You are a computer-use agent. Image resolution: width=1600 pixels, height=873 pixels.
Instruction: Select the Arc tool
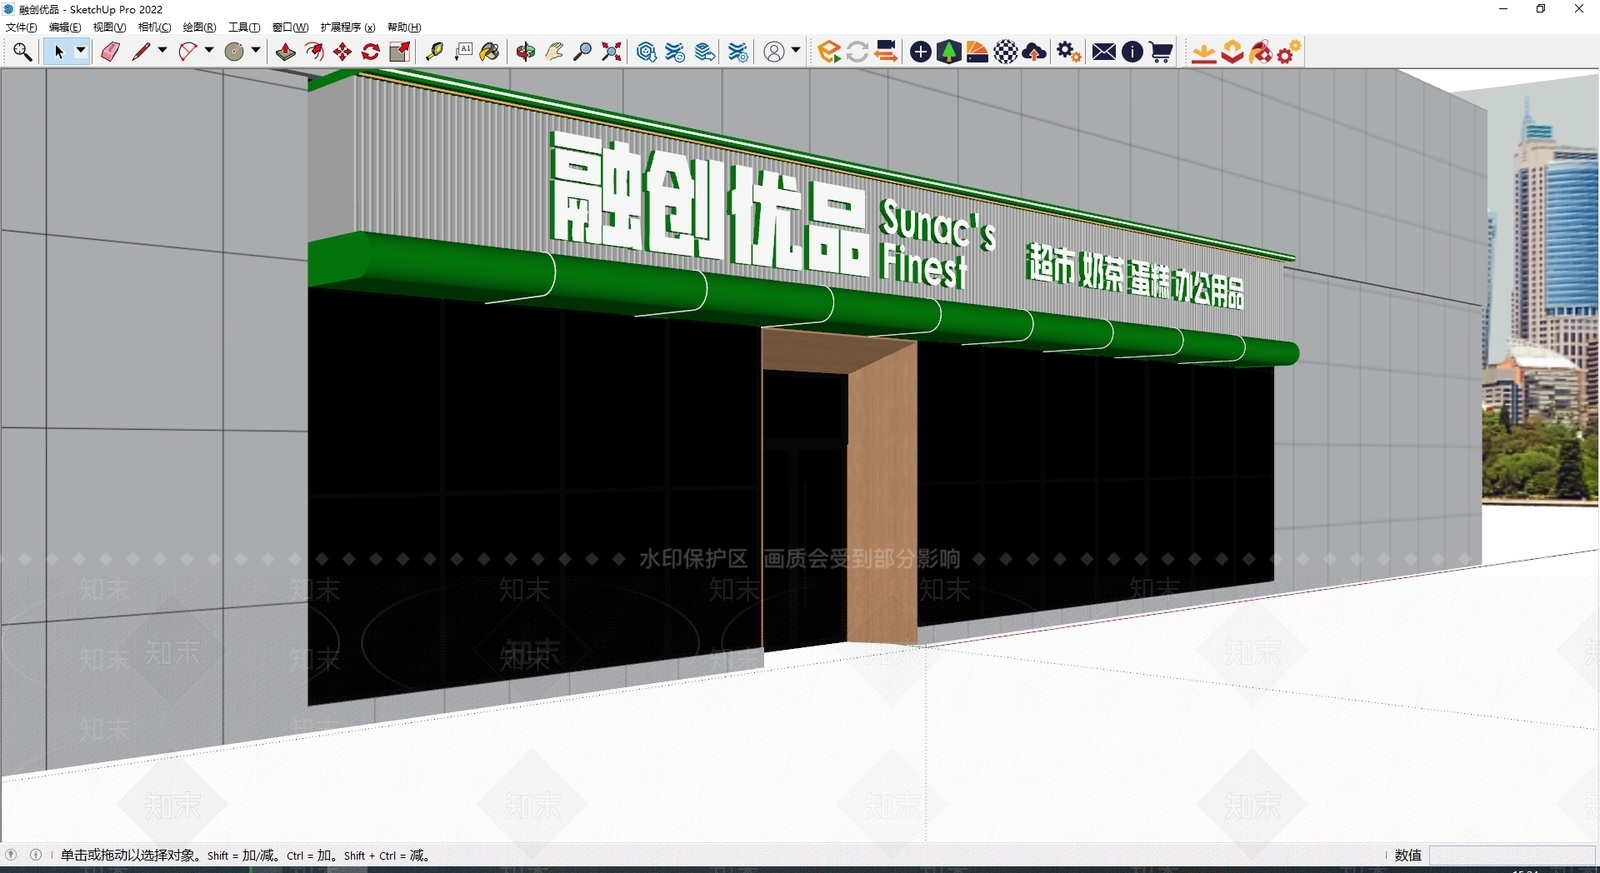click(187, 52)
